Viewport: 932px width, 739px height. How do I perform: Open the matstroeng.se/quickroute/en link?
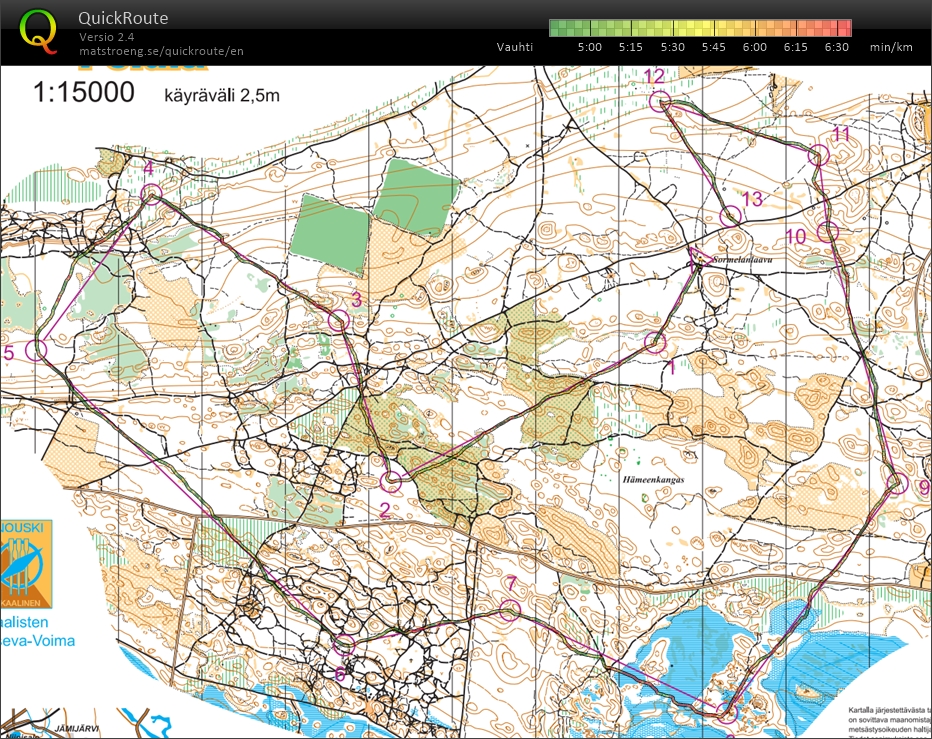161,50
